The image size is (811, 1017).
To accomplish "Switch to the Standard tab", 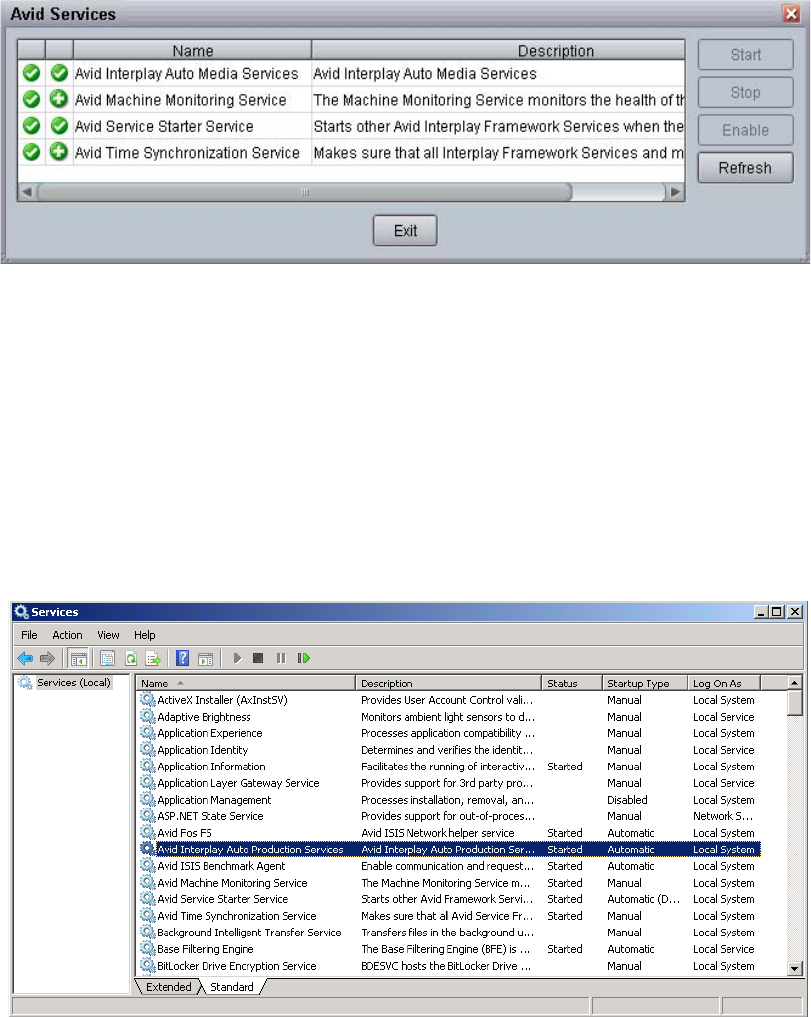I will coord(232,987).
